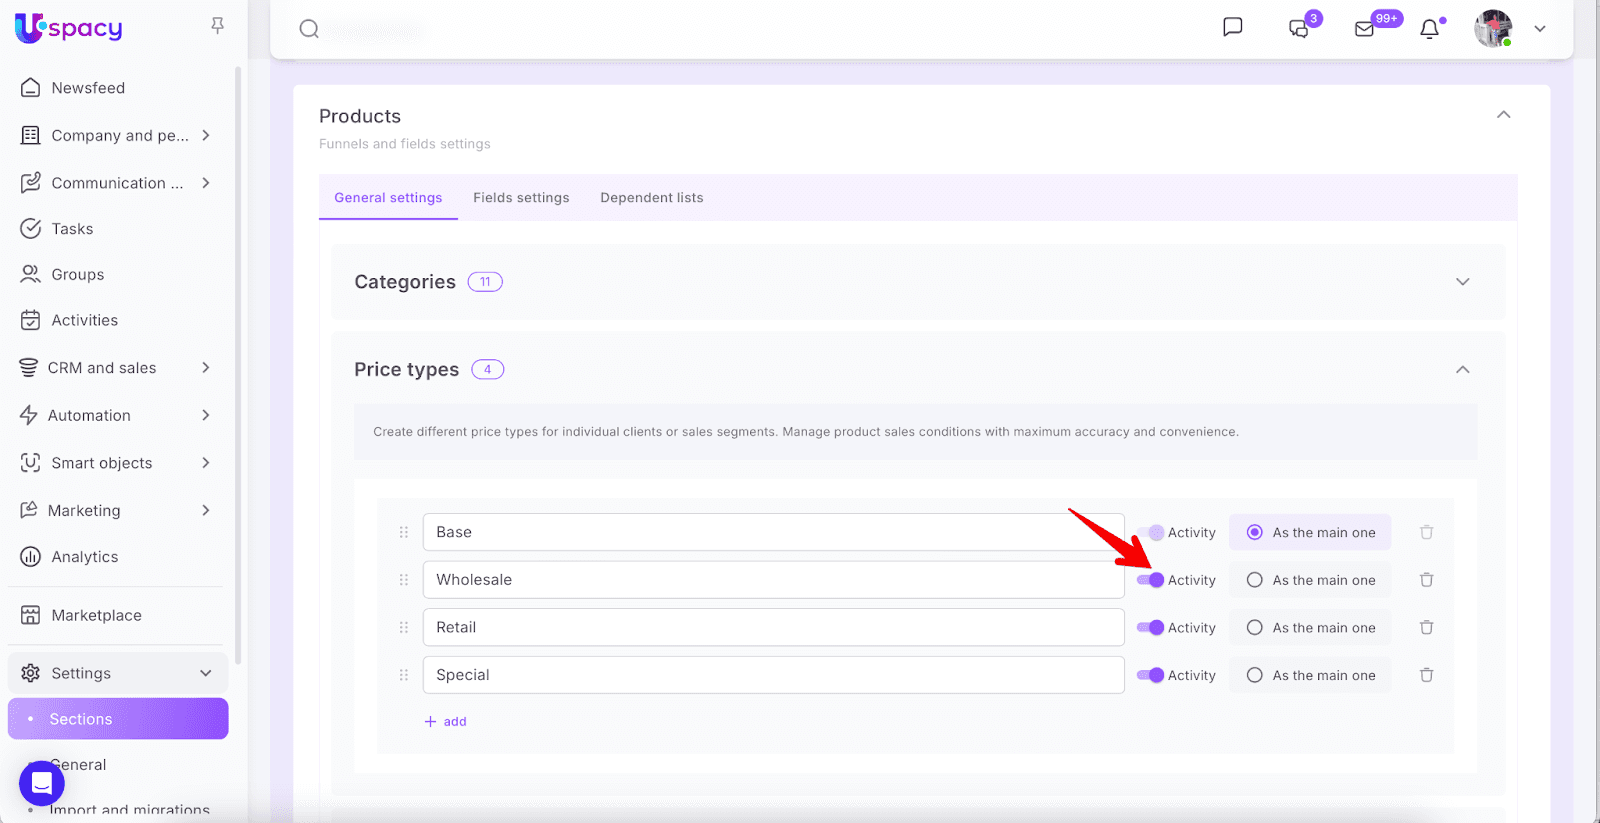This screenshot has width=1600, height=823.
Task: Grab the drag handle beside Base
Action: (x=404, y=532)
